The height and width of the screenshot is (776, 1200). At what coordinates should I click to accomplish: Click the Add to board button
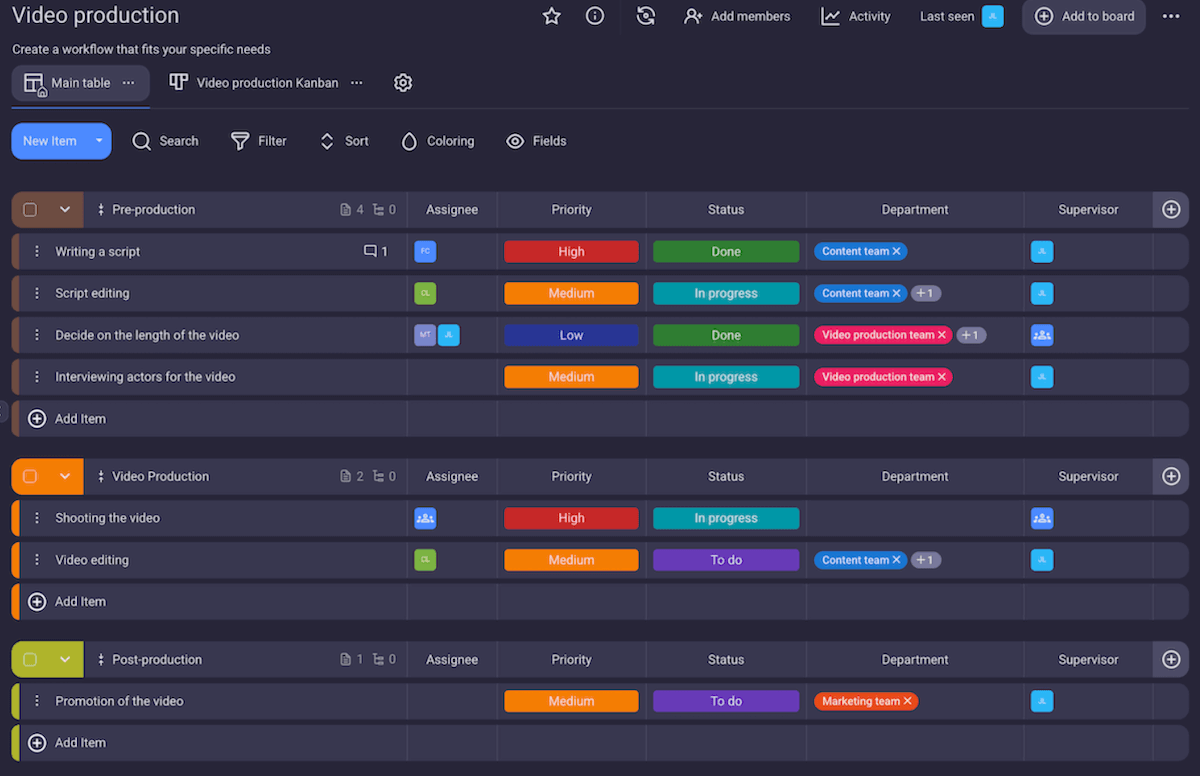[x=1083, y=17]
